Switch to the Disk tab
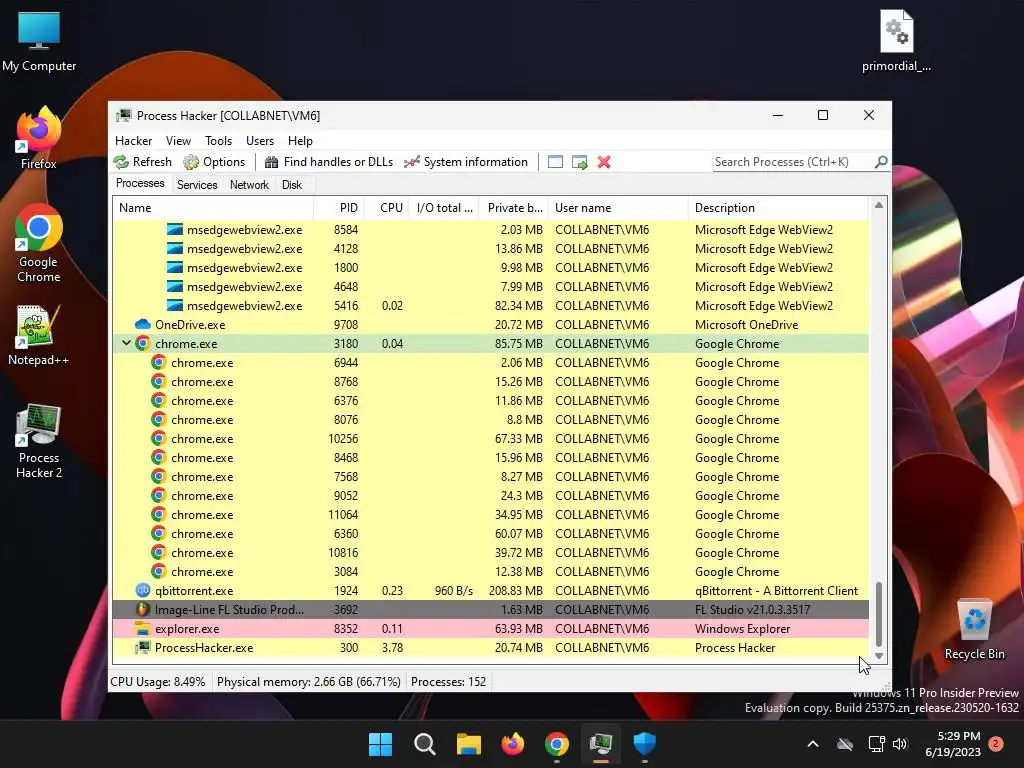Screen dimensions: 1024x768 [292, 185]
